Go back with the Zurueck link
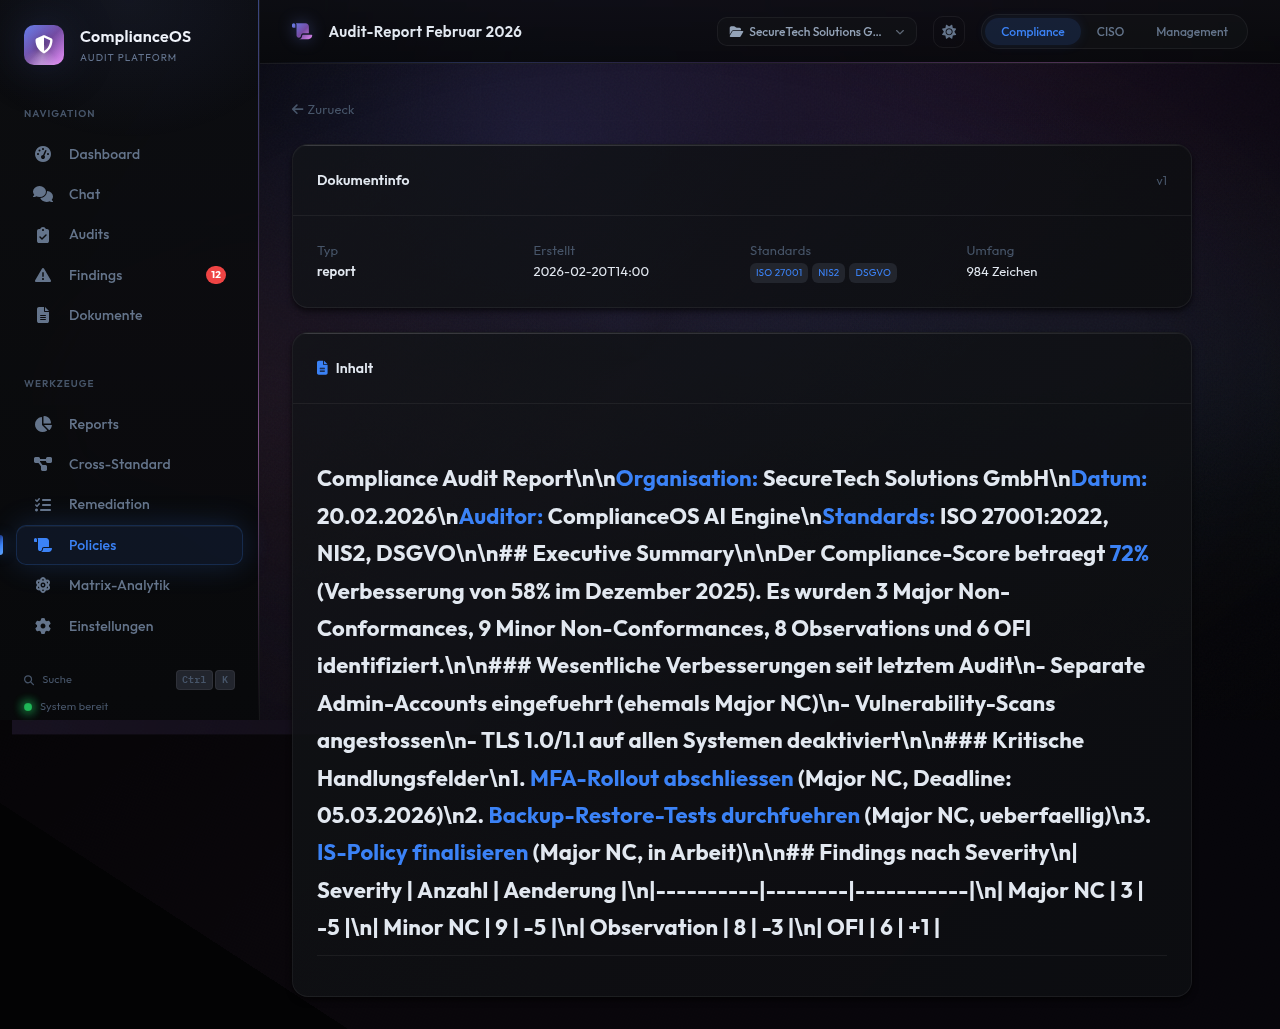The width and height of the screenshot is (1280, 1029). pos(323,110)
